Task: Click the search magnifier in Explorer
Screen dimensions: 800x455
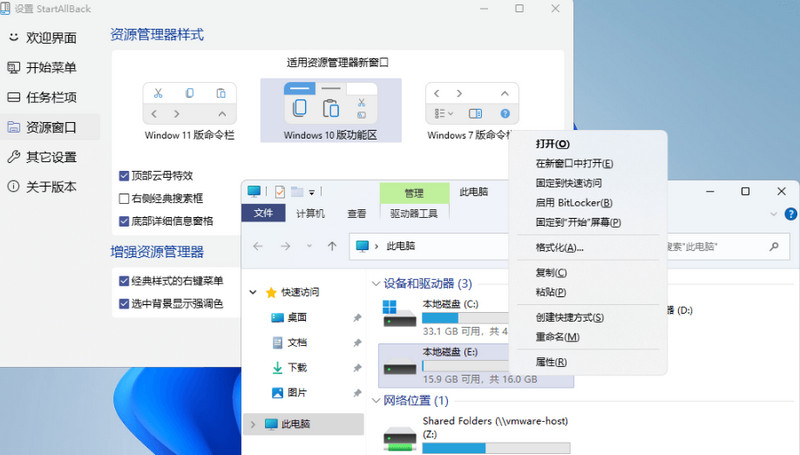Action: (x=774, y=246)
